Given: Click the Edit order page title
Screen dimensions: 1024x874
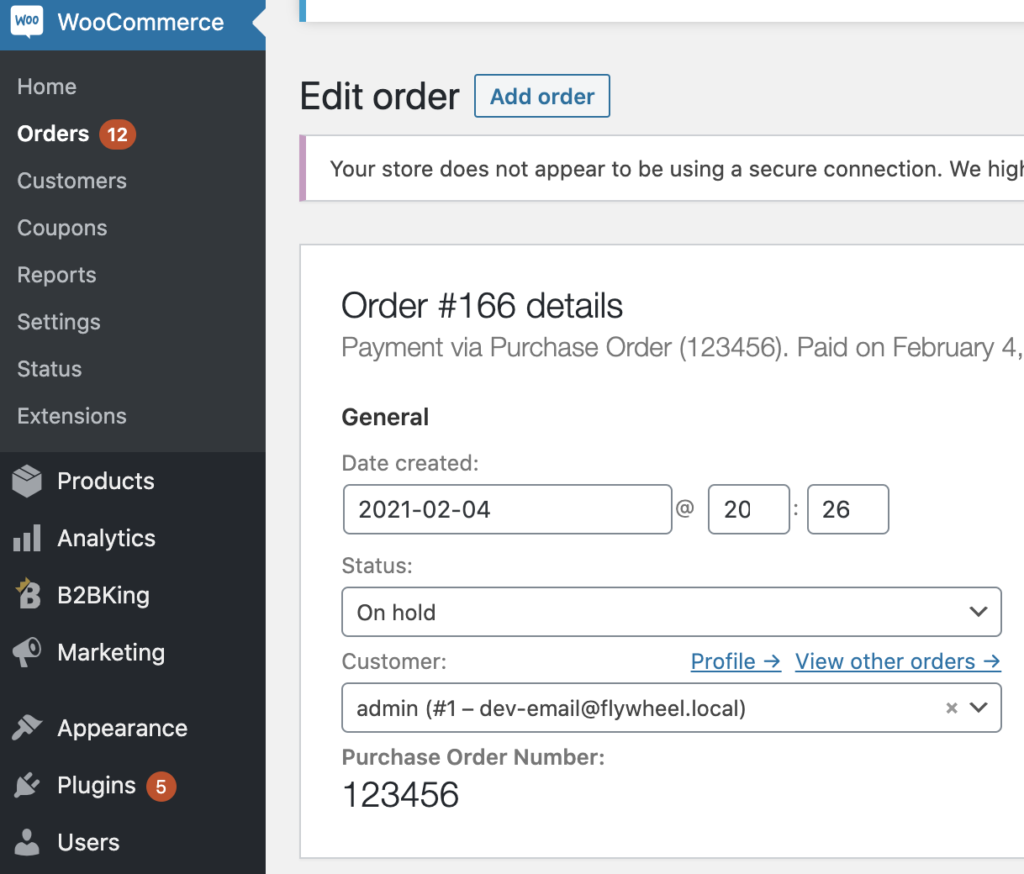Looking at the screenshot, I should (379, 97).
